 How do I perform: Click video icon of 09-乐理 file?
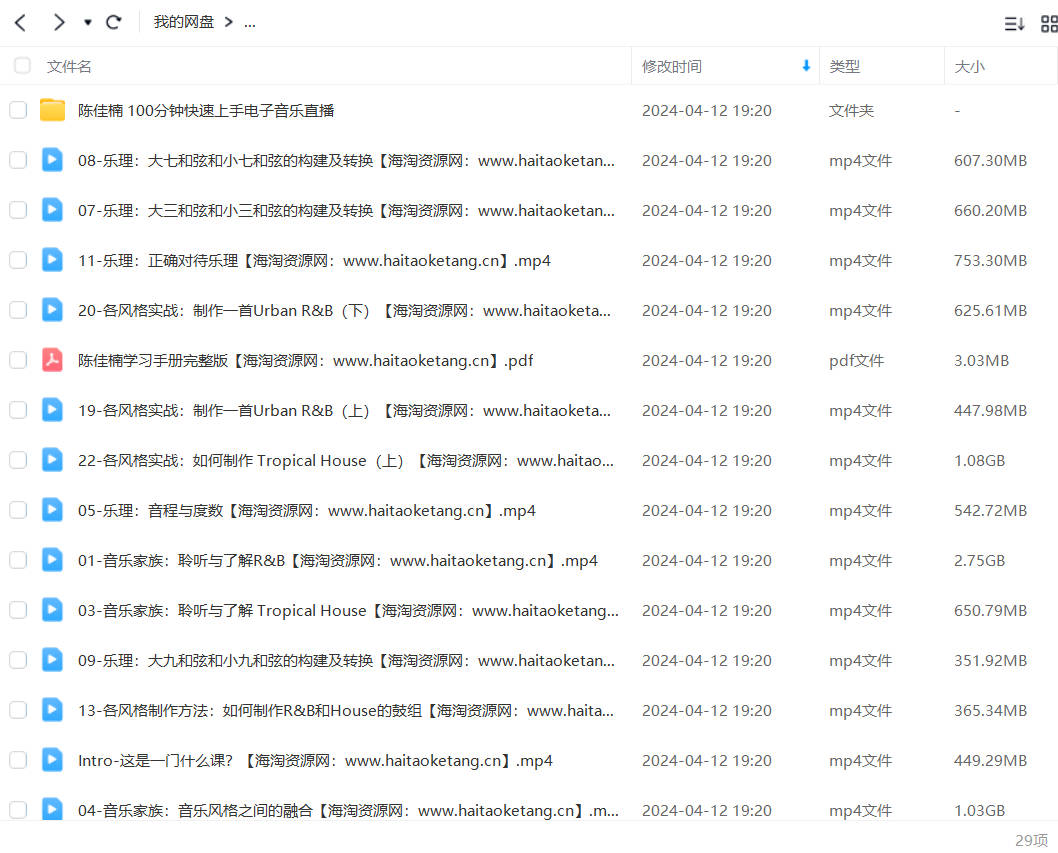pos(52,659)
